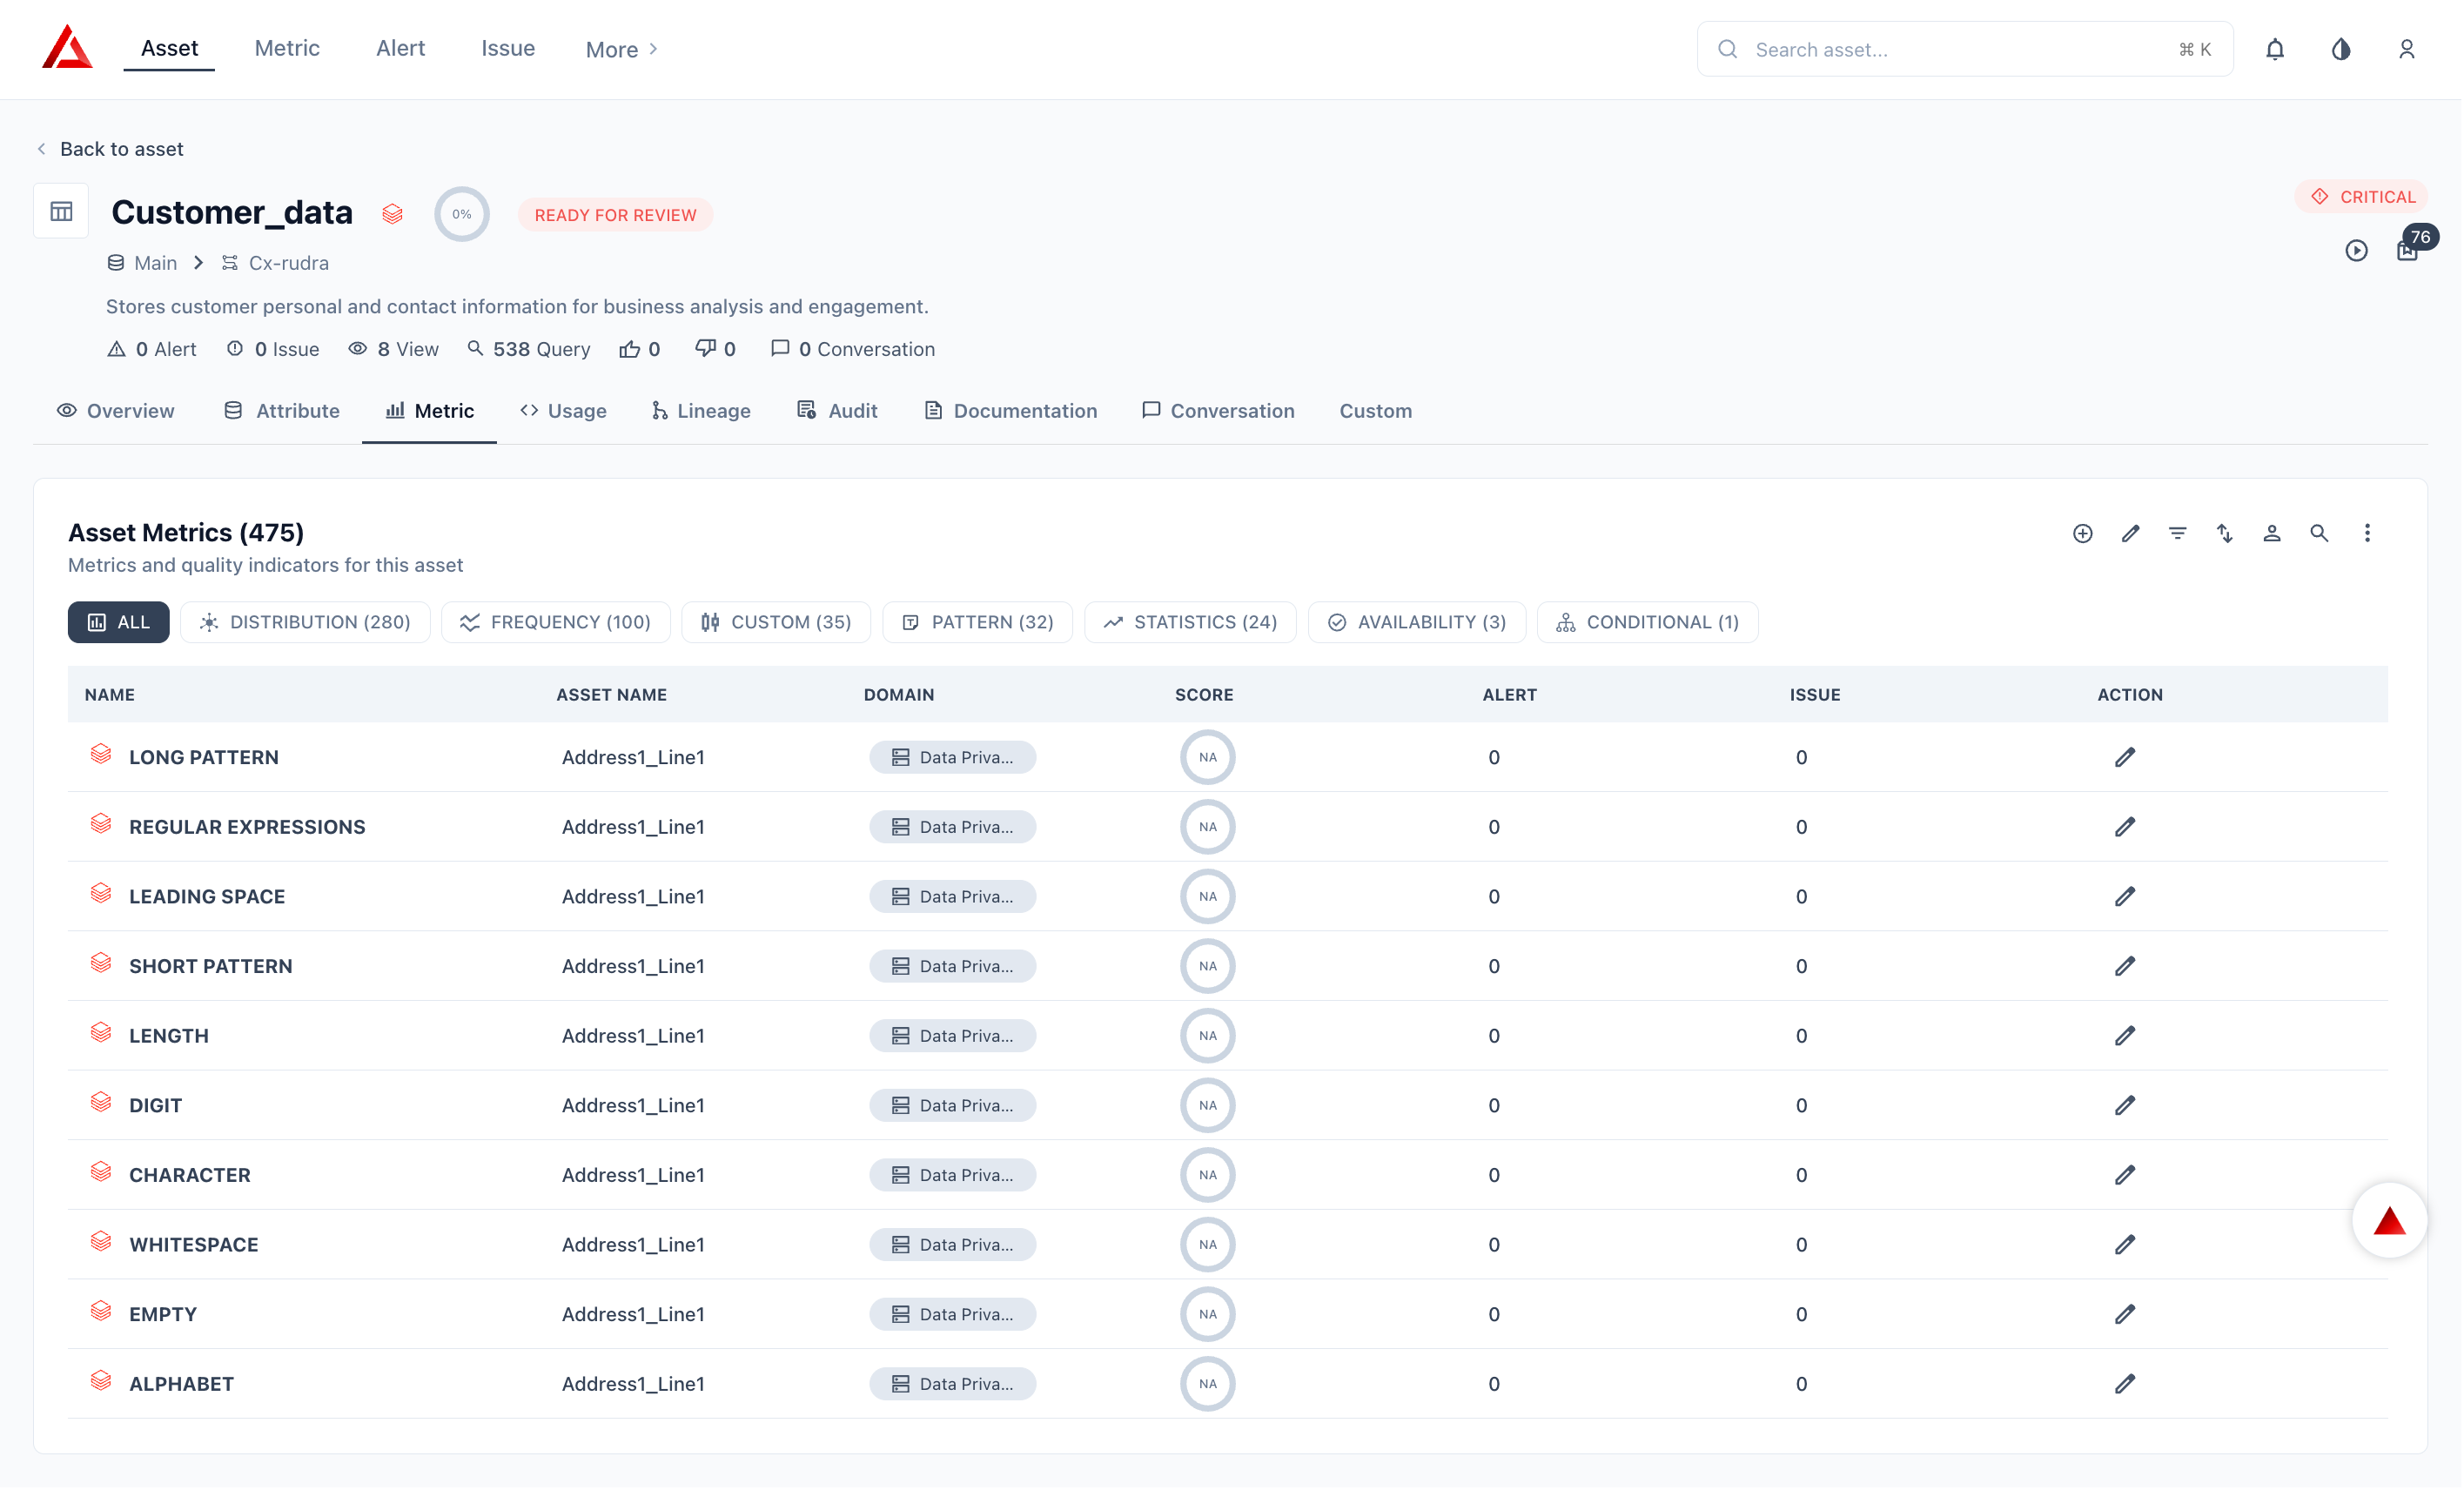
Task: Open the user profile icon
Action: [2409, 49]
